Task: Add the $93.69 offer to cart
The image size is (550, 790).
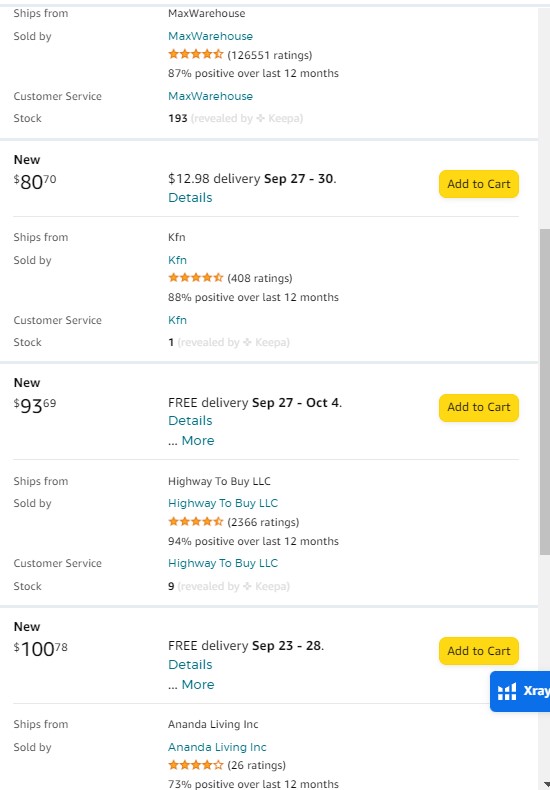Action: coord(478,407)
